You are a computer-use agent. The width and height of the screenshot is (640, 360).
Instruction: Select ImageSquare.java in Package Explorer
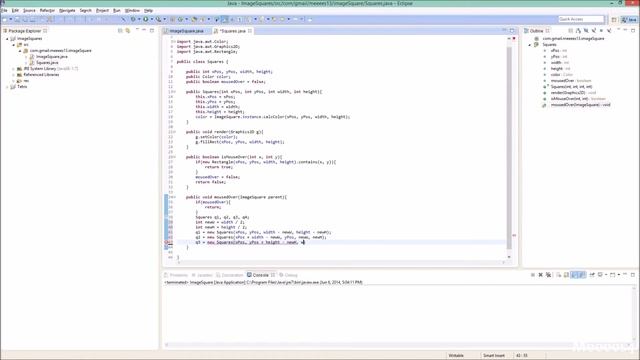[x=52, y=57]
